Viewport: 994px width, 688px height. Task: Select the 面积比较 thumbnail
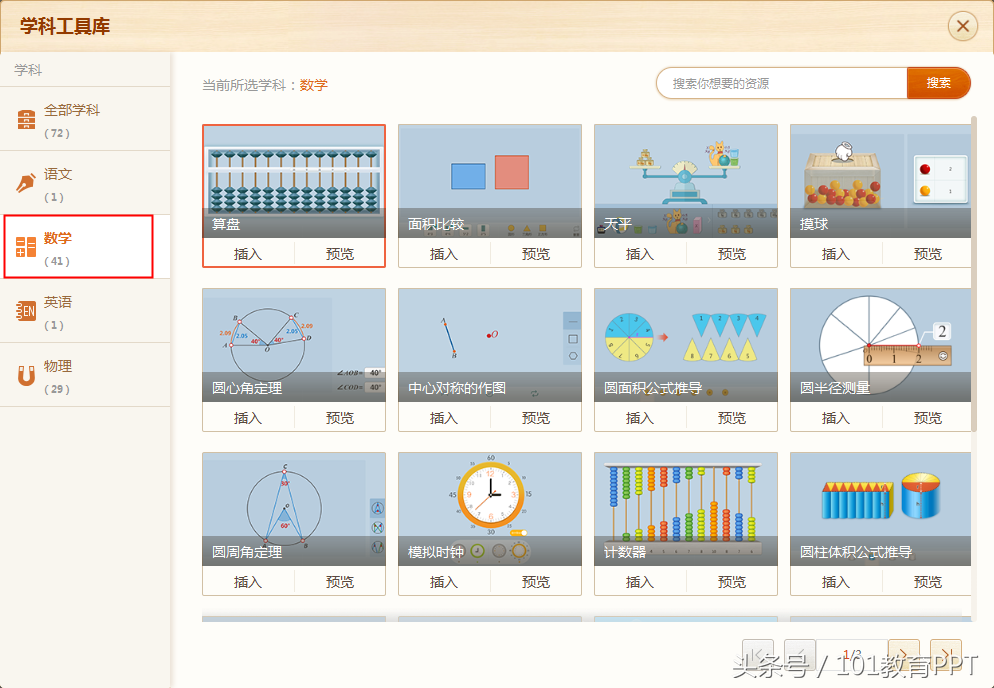click(490, 181)
